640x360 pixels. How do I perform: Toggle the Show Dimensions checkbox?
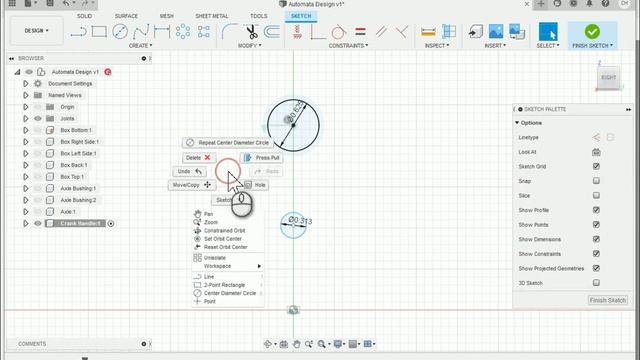click(596, 239)
